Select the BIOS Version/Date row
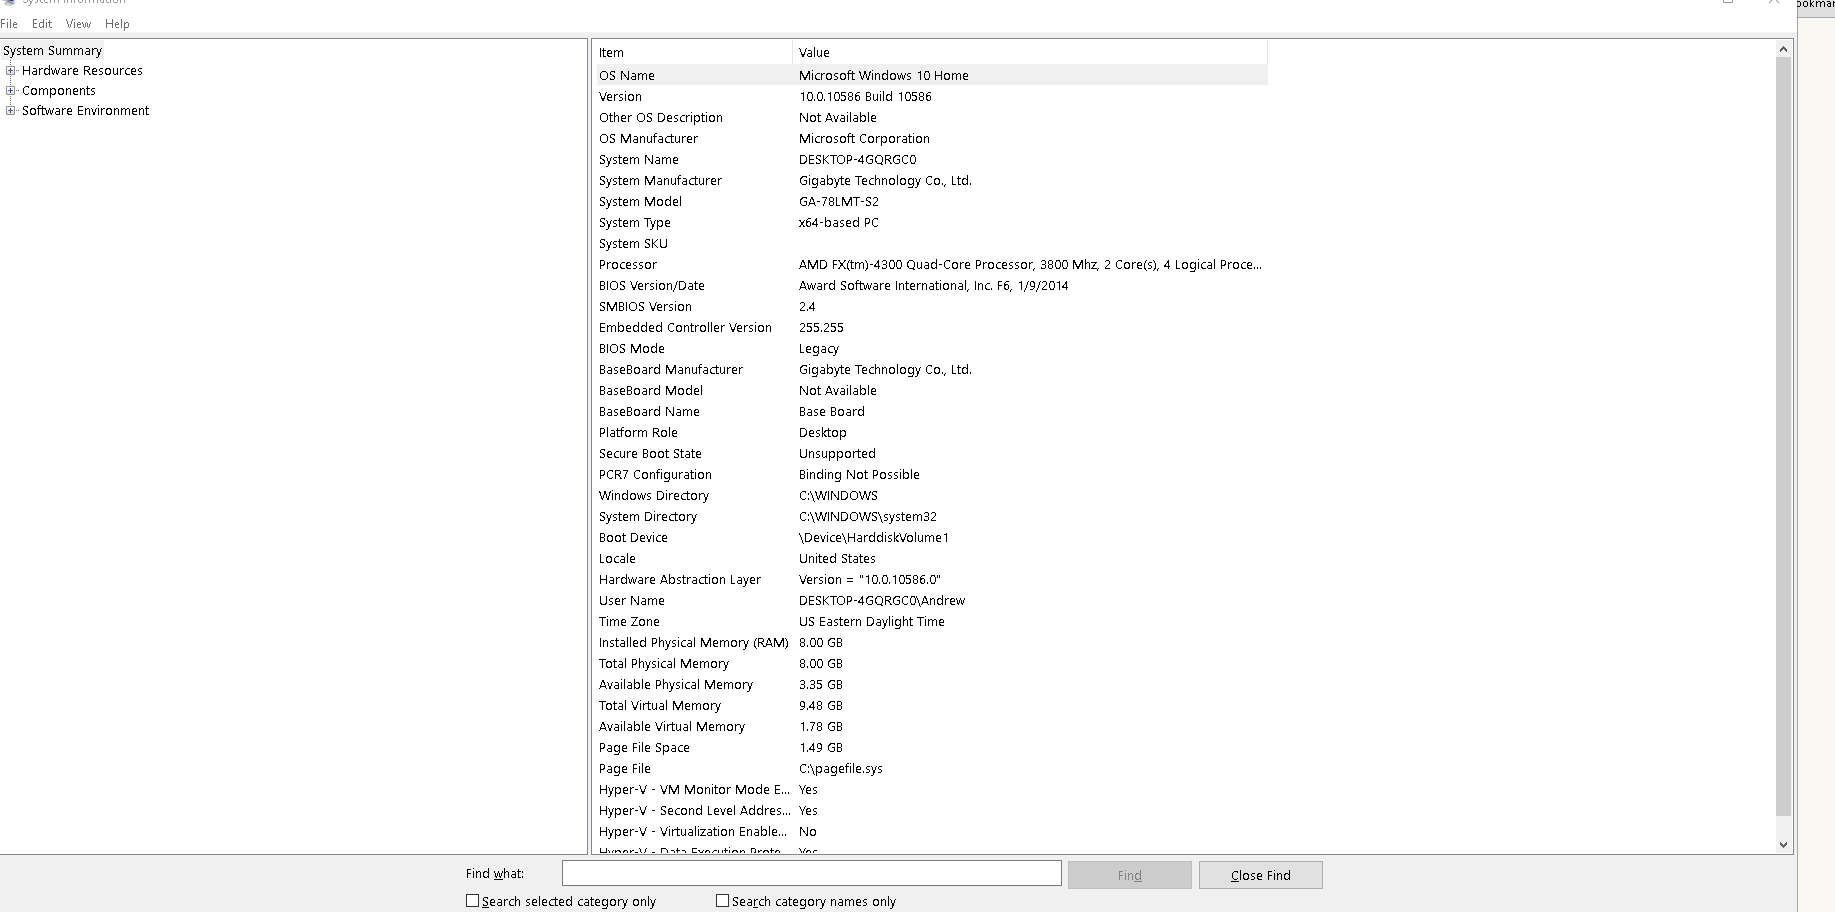 click(x=932, y=286)
